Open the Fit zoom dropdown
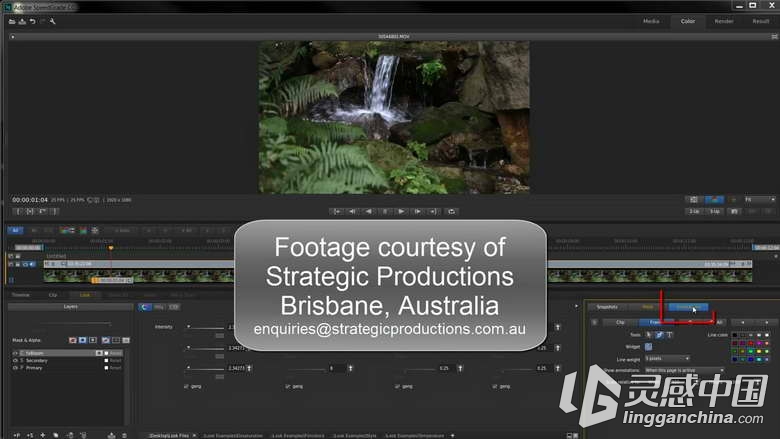Image resolution: width=780 pixels, height=439 pixels. point(759,199)
